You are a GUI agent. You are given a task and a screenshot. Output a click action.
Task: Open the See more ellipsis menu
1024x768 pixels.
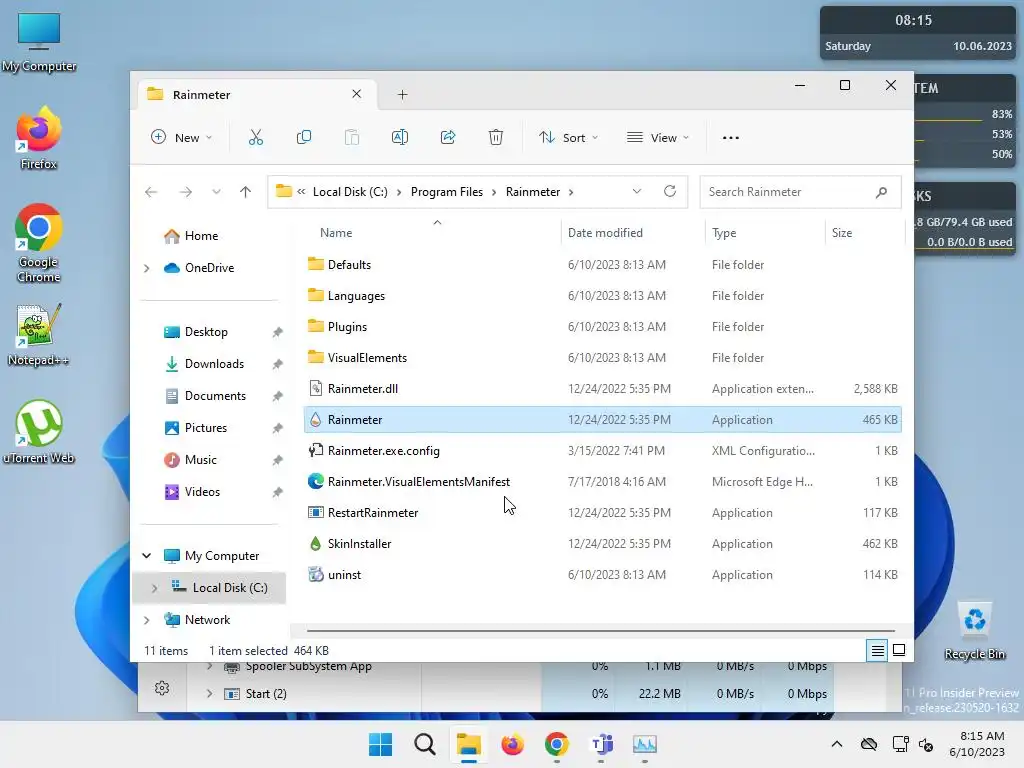(731, 138)
